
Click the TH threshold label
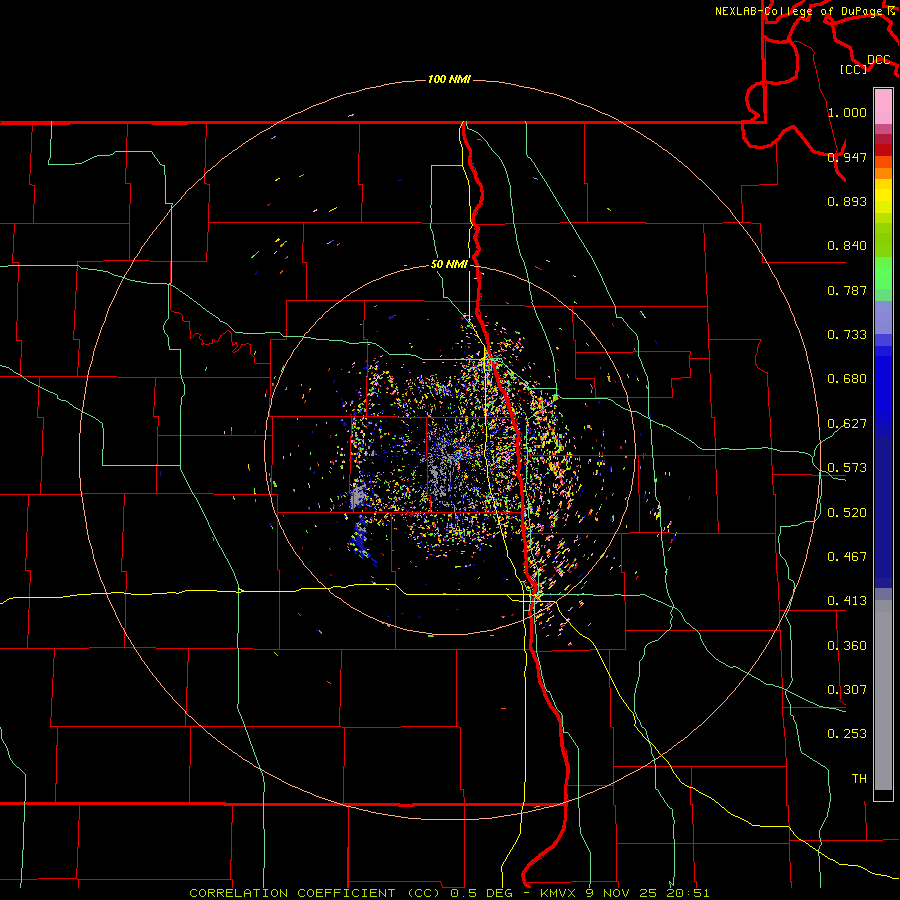(x=859, y=779)
